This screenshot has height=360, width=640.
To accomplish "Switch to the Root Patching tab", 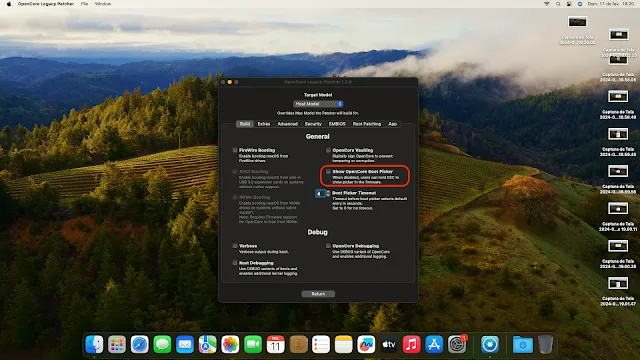I will click(367, 124).
